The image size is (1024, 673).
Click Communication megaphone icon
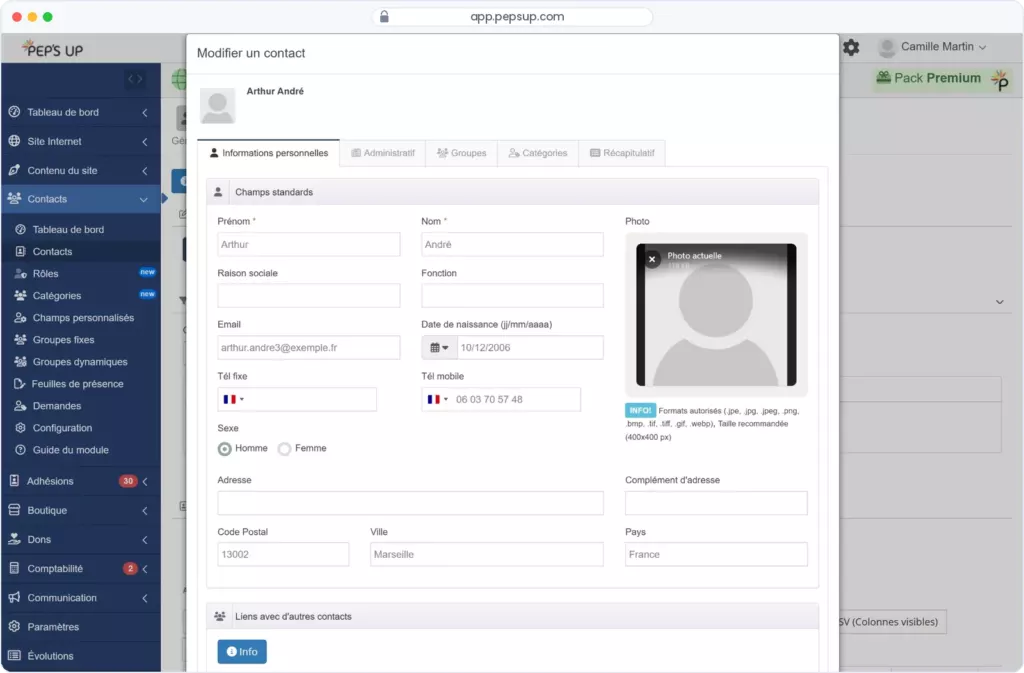click(14, 597)
